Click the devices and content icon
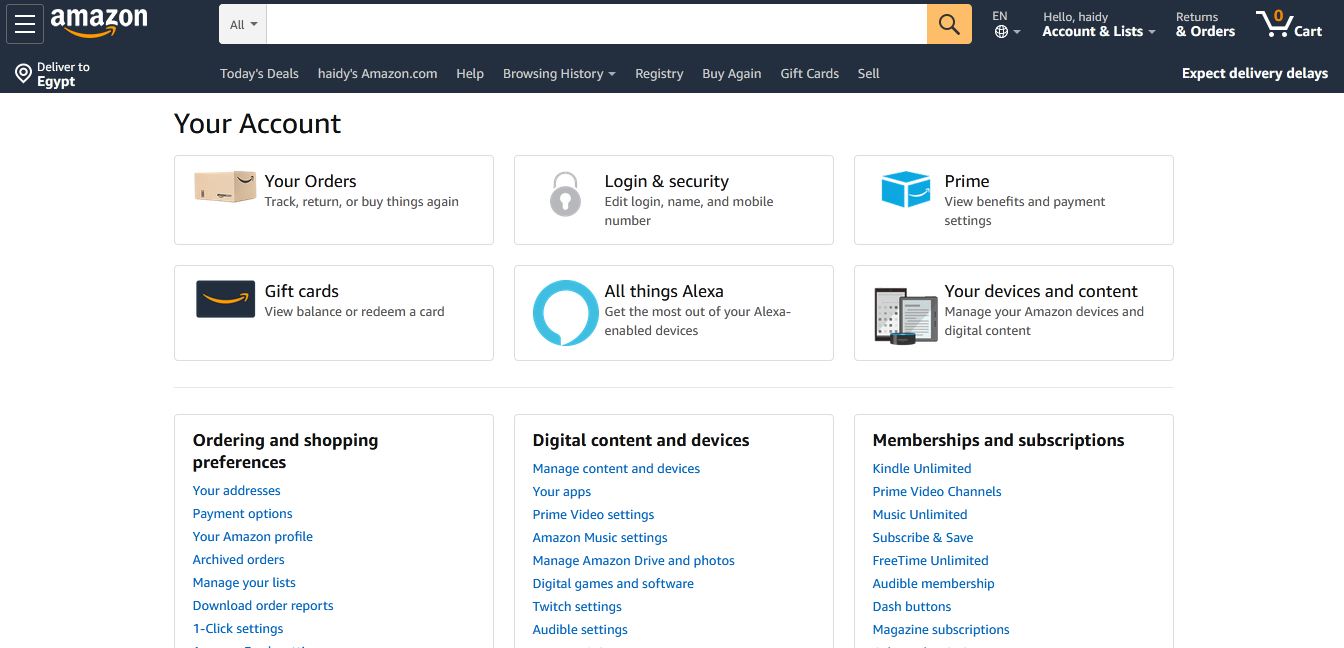The height and width of the screenshot is (648, 1344). (x=905, y=315)
